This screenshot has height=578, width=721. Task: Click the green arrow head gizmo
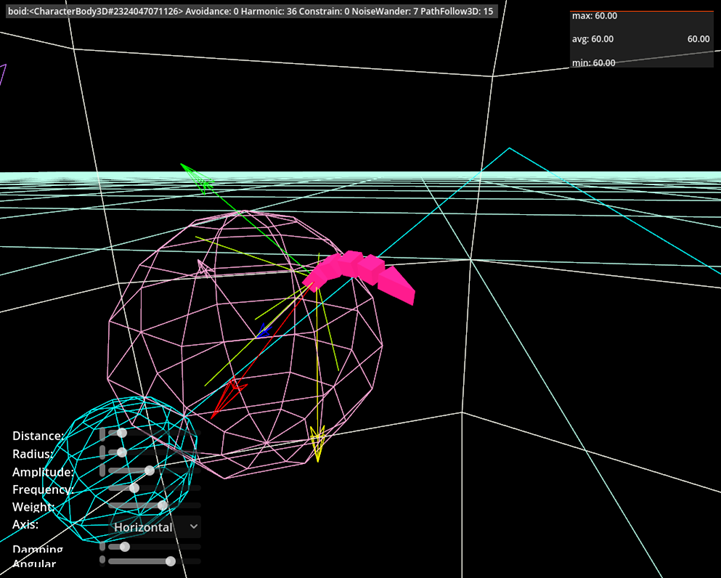(x=201, y=181)
